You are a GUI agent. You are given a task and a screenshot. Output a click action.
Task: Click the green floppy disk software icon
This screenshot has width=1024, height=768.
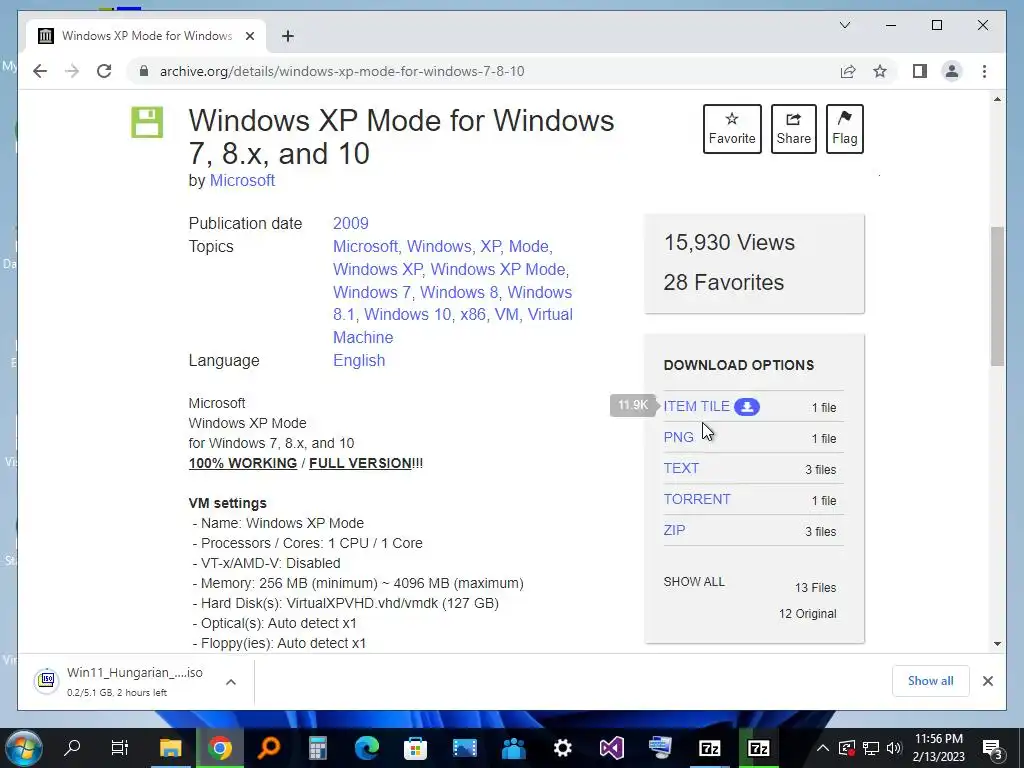click(x=147, y=122)
